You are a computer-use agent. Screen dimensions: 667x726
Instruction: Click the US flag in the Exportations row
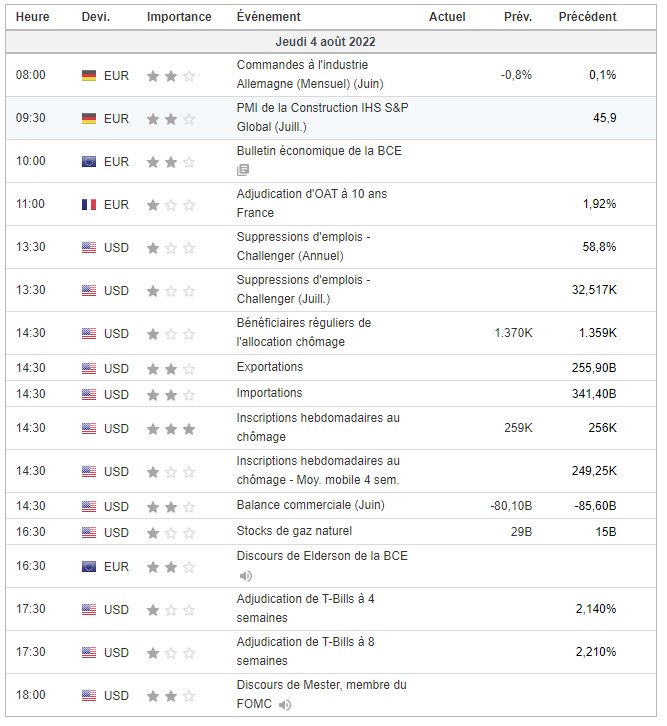[x=89, y=368]
